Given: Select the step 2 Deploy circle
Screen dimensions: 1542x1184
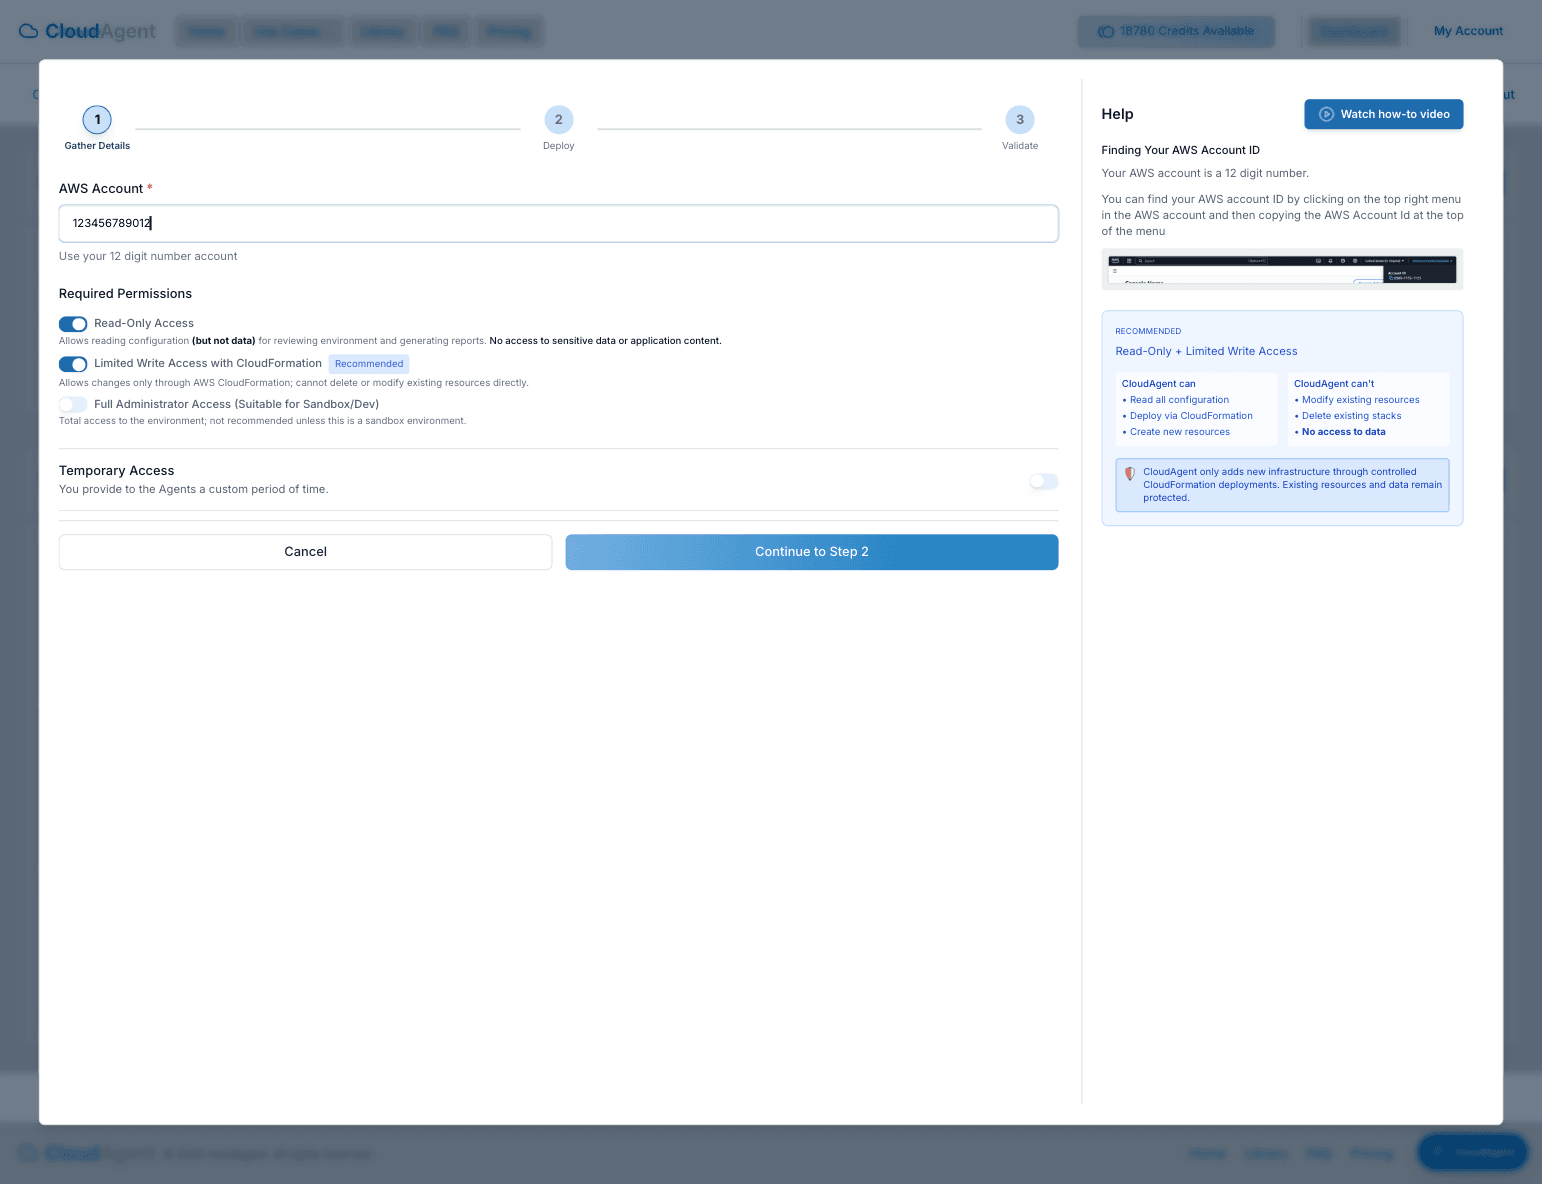Looking at the screenshot, I should tap(558, 119).
